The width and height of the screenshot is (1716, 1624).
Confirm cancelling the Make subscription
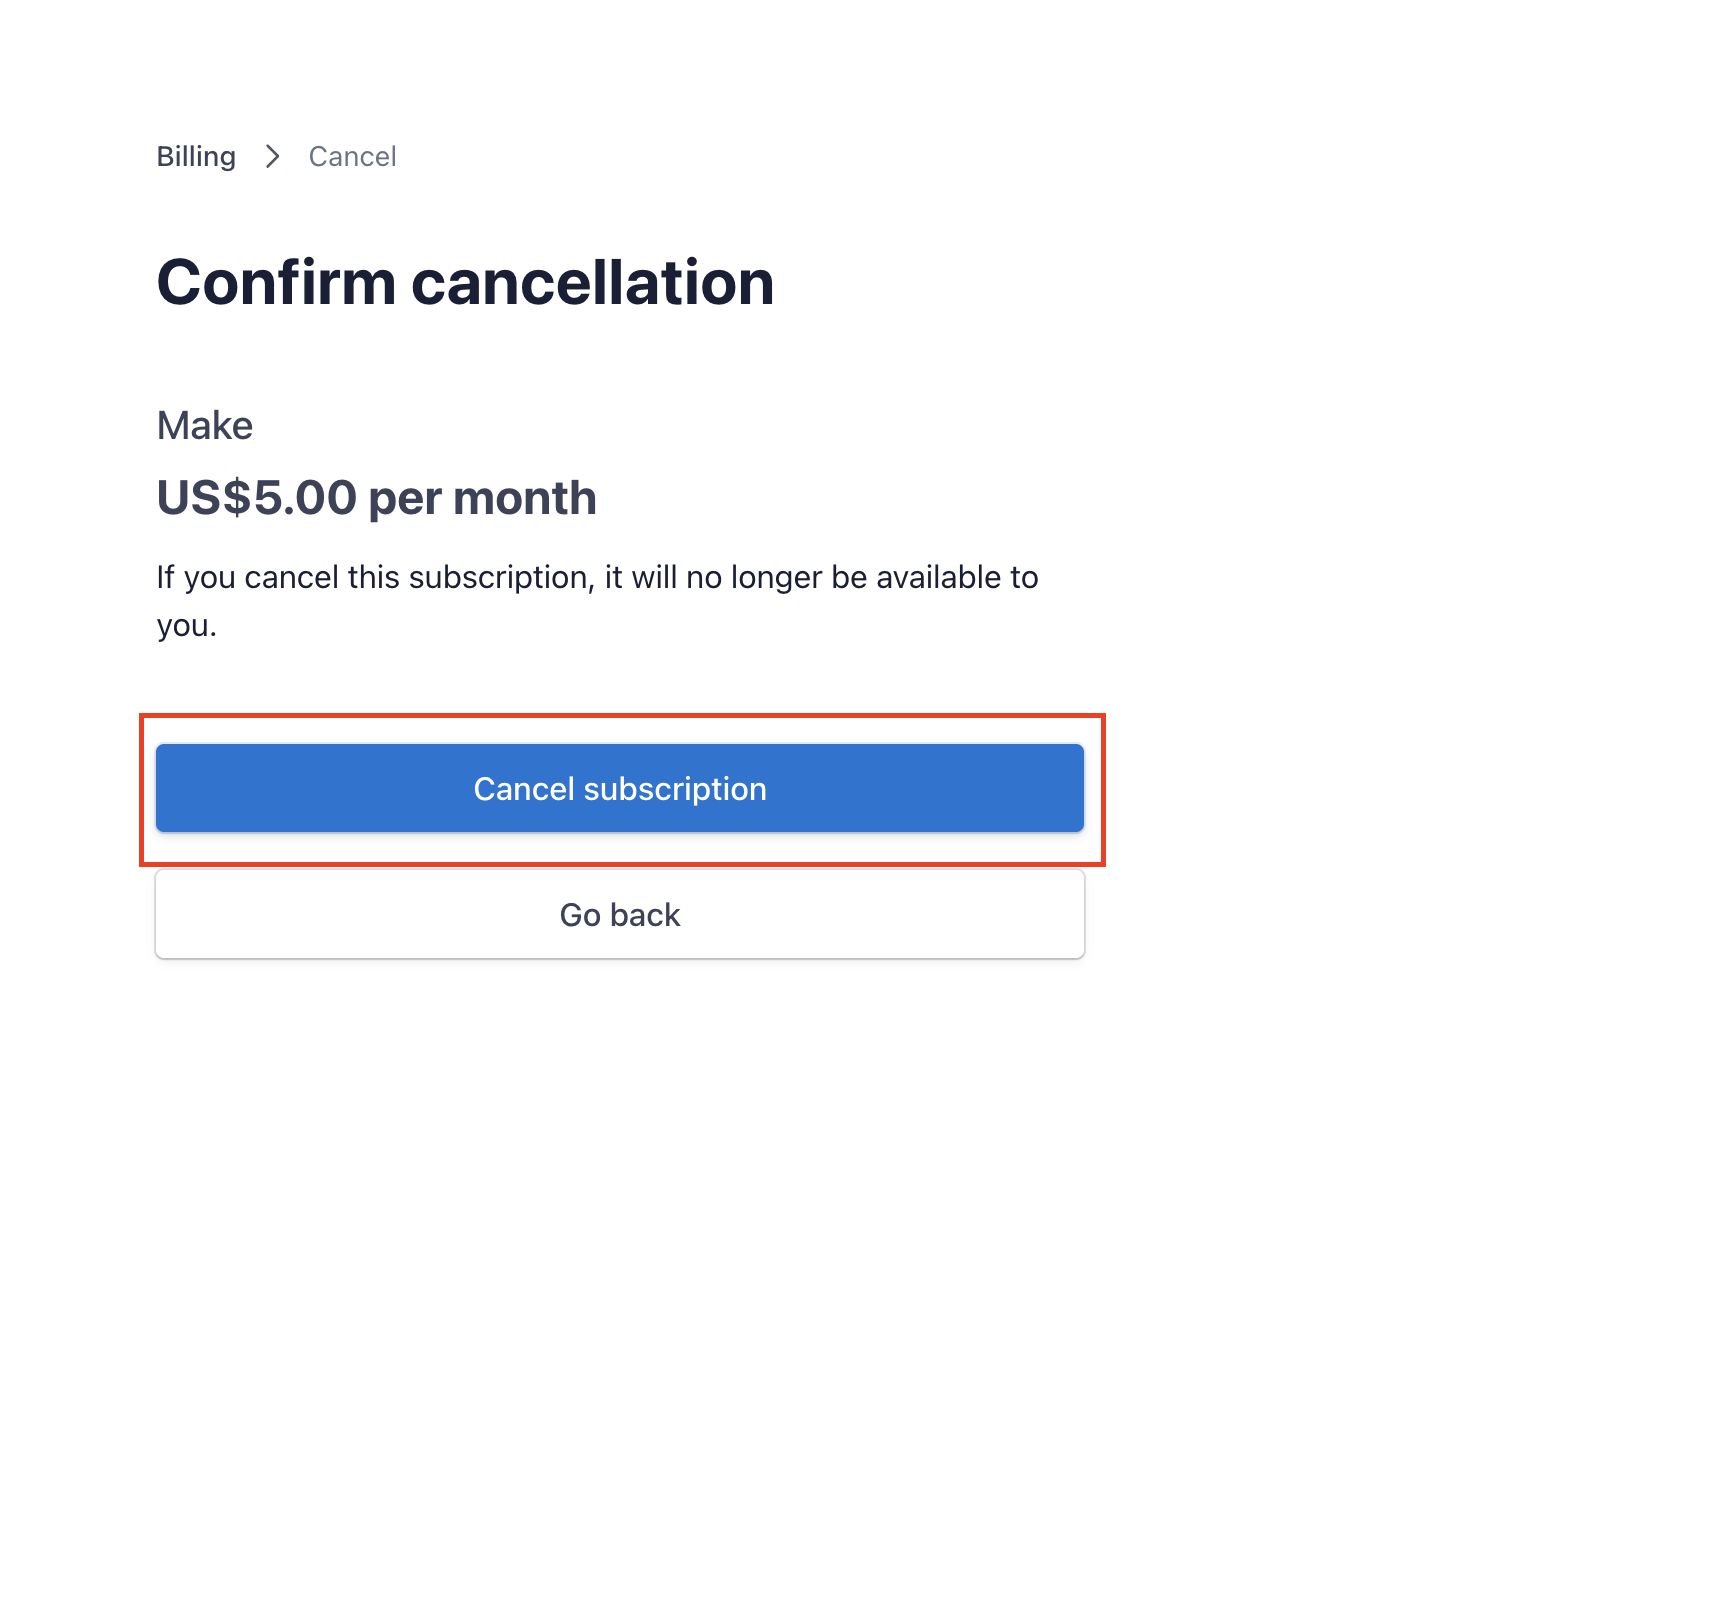click(x=620, y=788)
